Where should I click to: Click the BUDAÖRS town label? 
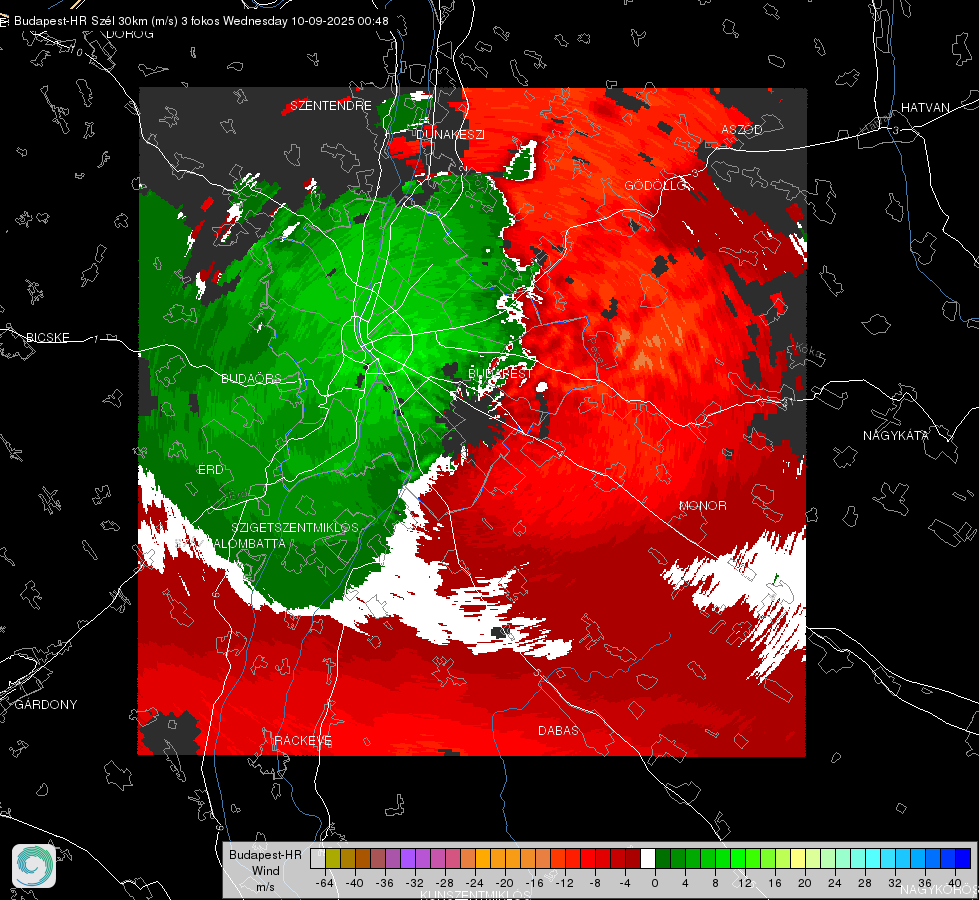pyautogui.click(x=251, y=378)
